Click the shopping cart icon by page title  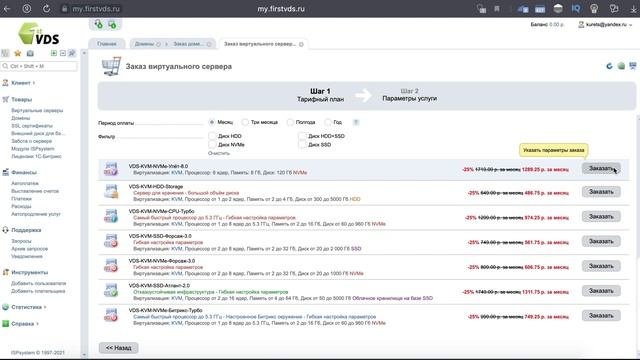point(111,66)
